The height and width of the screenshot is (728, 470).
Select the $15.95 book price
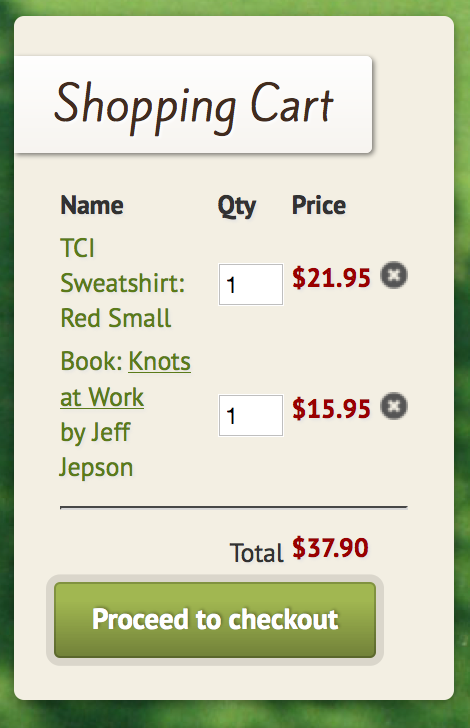pyautogui.click(x=331, y=409)
